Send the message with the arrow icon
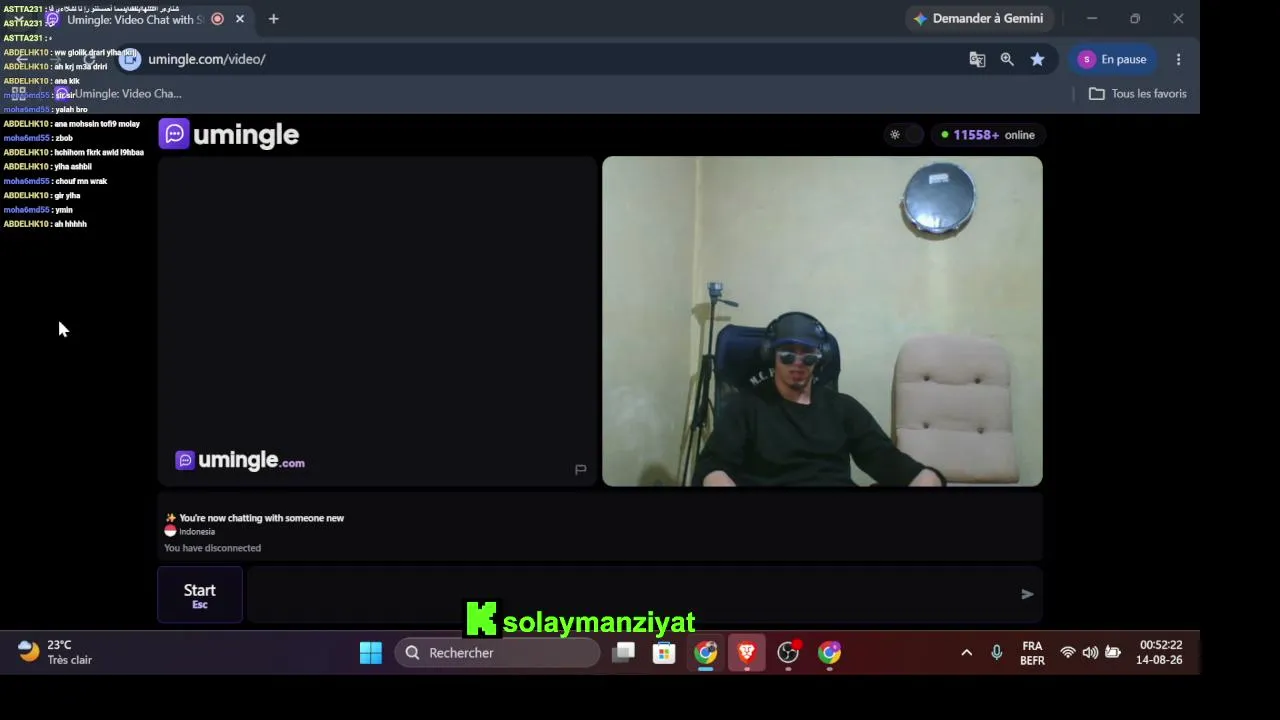The height and width of the screenshot is (720, 1280). pos(1027,594)
